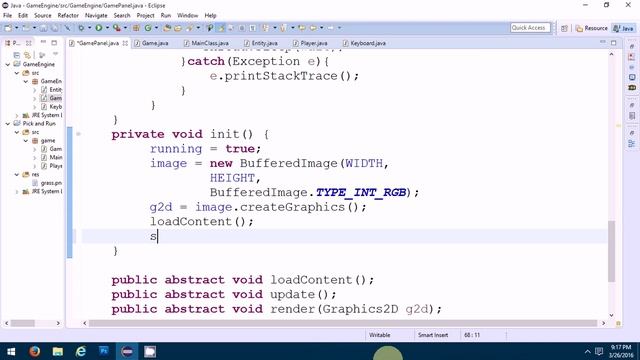The image size is (640, 360).
Task: Select grass.png in the res folder
Action: coord(47,183)
